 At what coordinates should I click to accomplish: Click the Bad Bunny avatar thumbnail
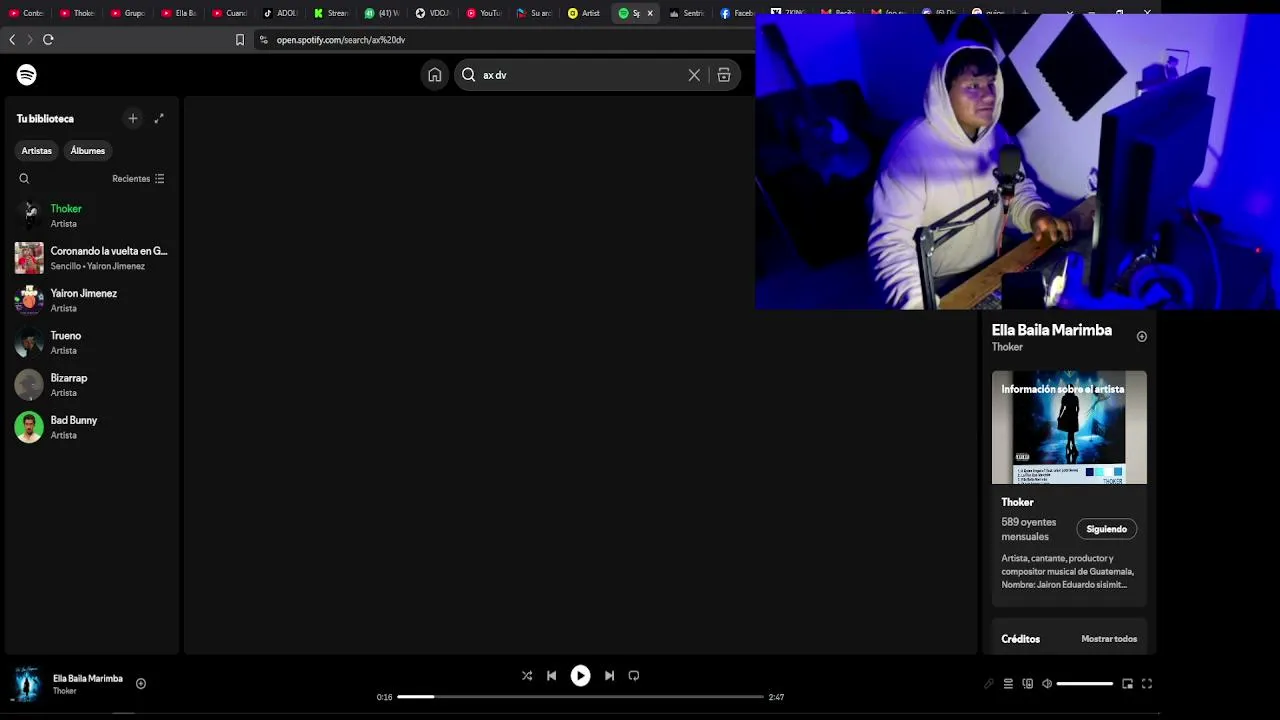(x=29, y=427)
